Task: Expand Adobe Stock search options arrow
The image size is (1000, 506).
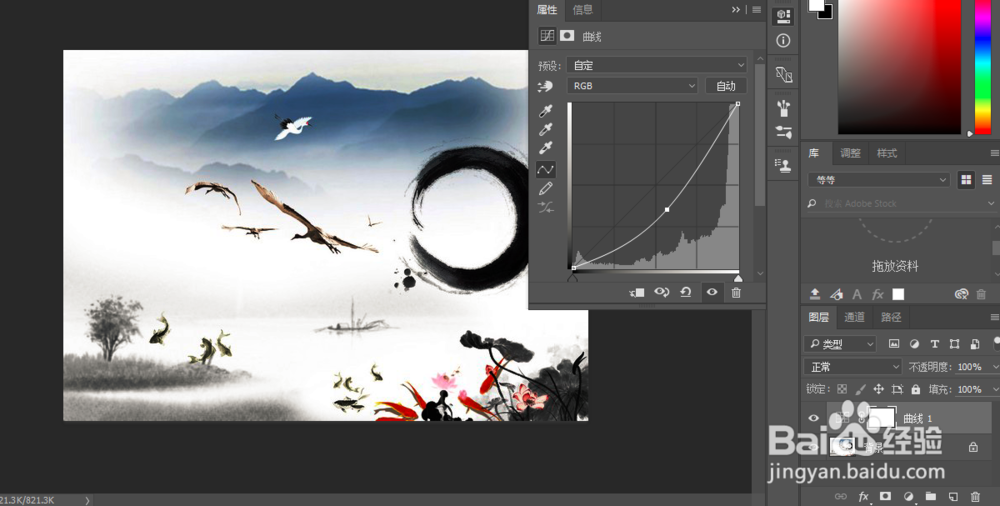Action: 991,204
